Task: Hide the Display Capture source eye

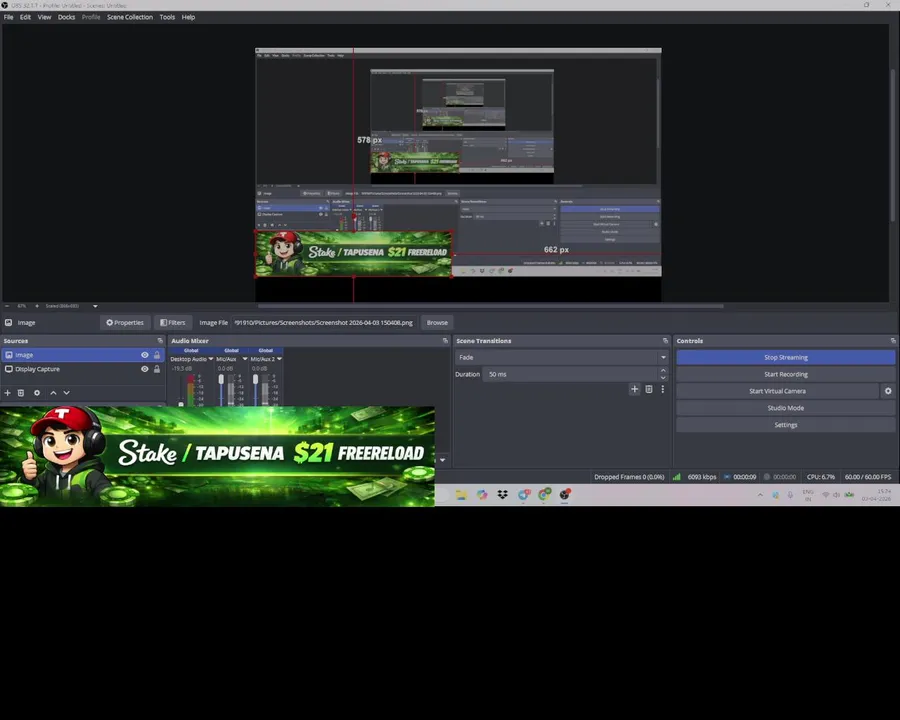Action: pos(145,369)
